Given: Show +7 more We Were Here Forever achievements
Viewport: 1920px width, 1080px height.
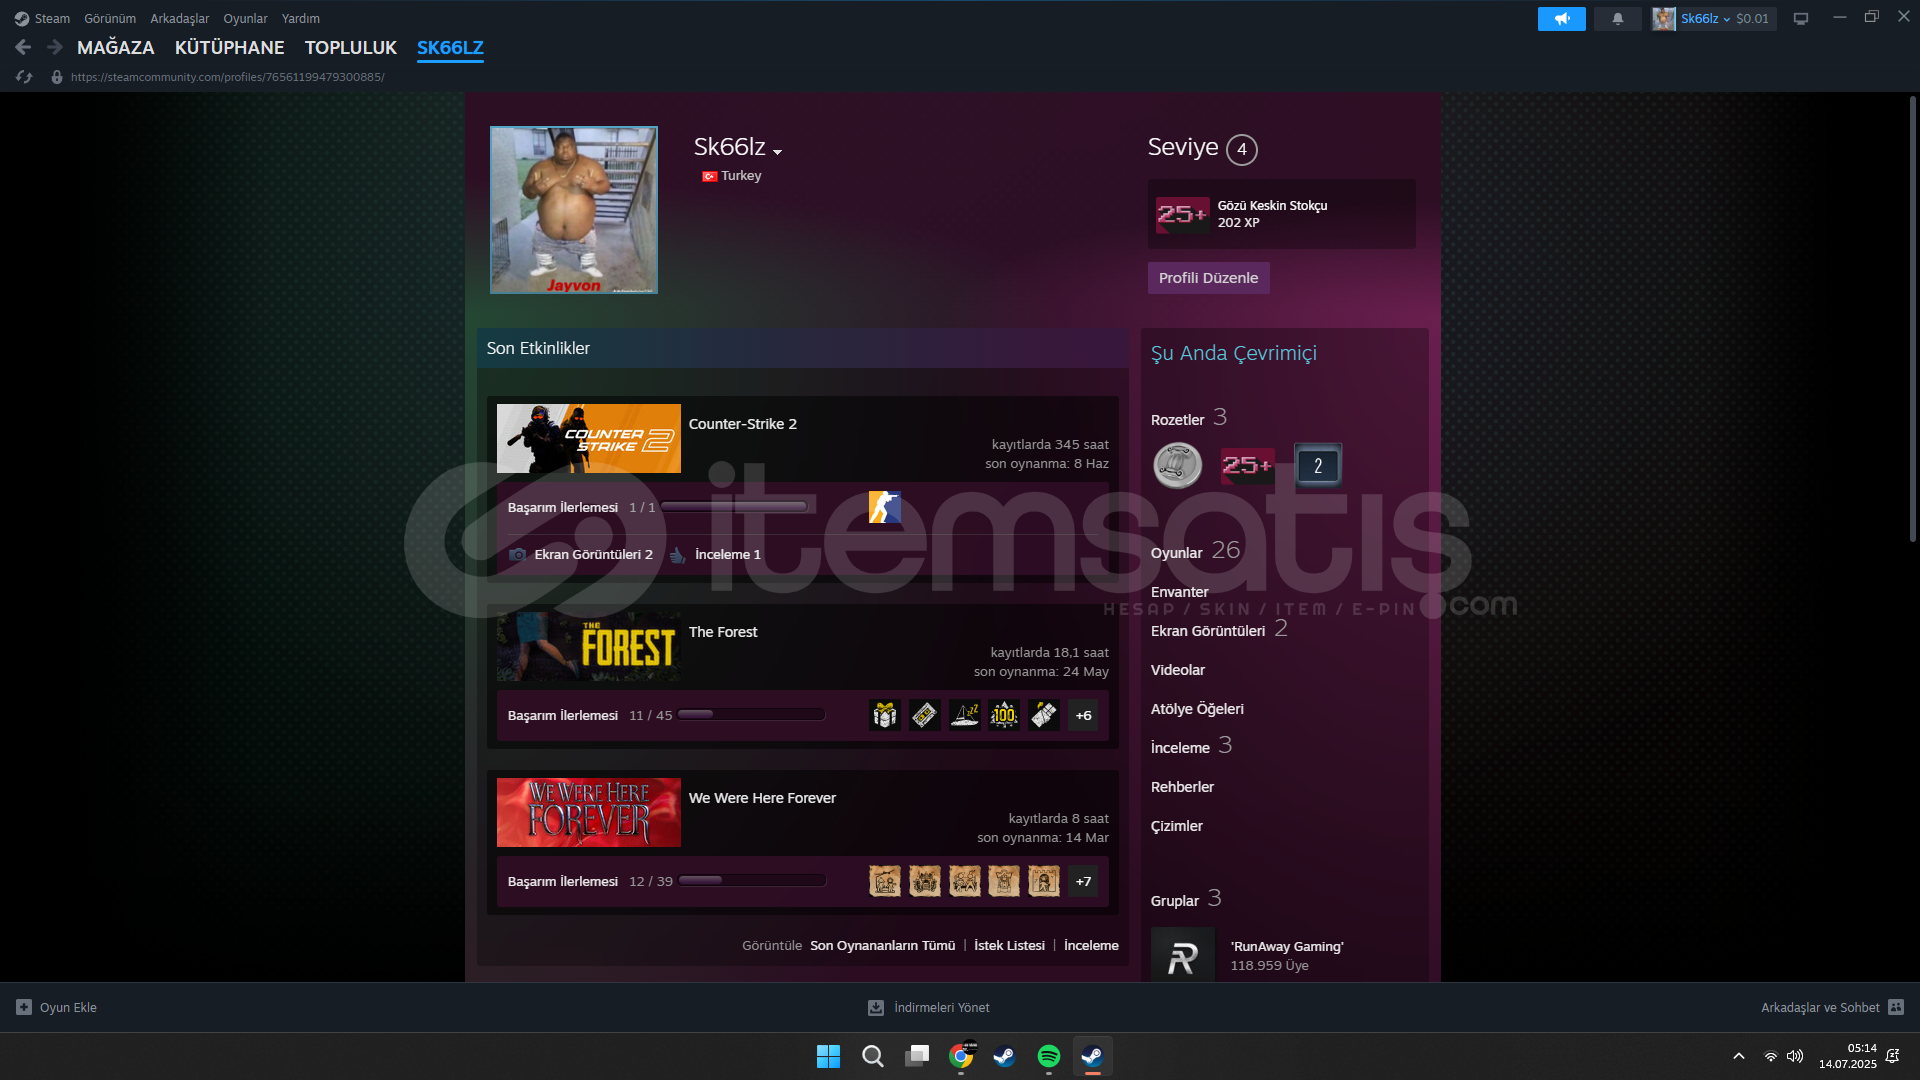Looking at the screenshot, I should click(1083, 881).
